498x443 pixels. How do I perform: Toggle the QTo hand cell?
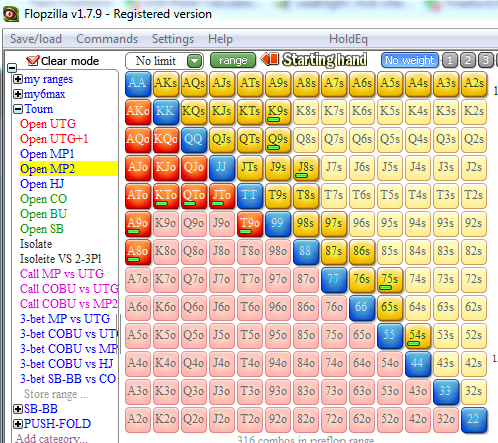point(194,195)
